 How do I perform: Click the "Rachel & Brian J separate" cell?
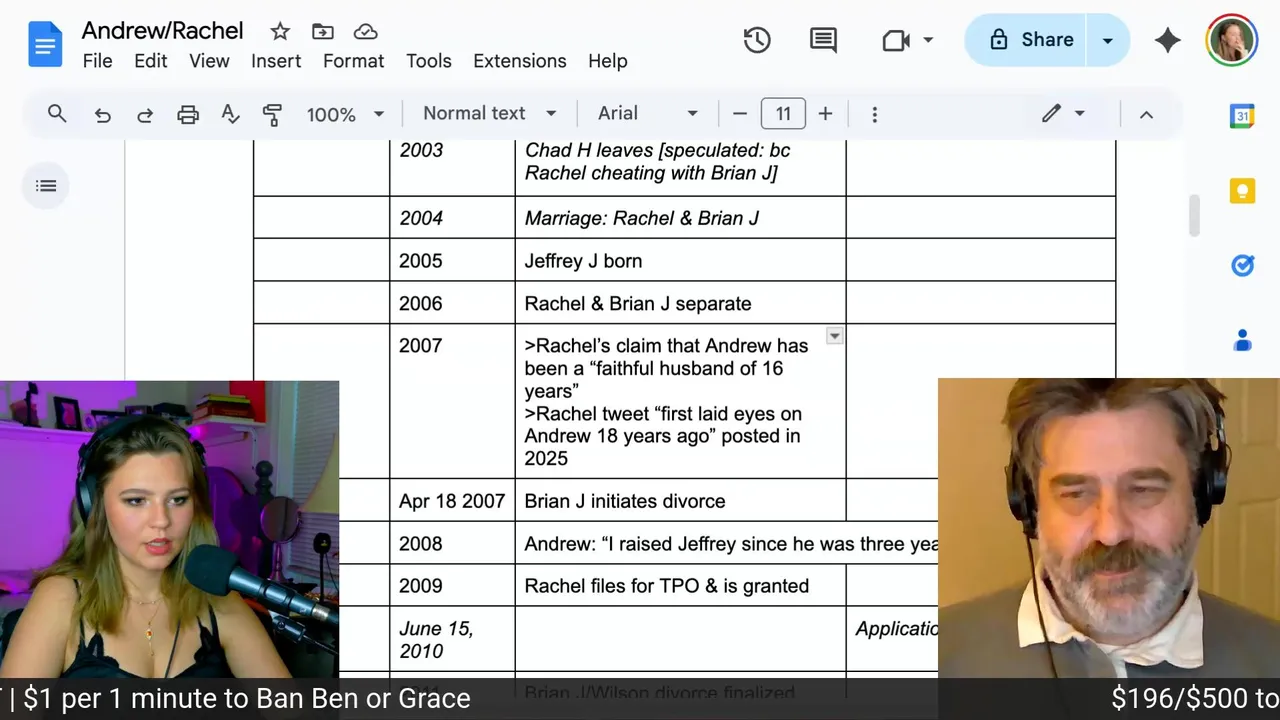pos(680,303)
